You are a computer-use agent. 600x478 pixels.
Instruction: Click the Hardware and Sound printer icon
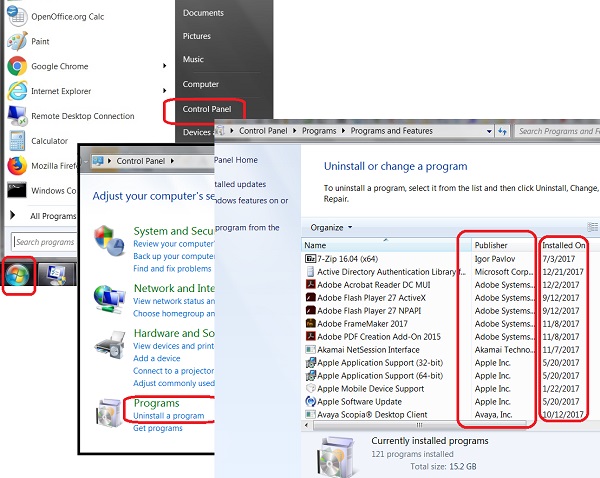110,345
